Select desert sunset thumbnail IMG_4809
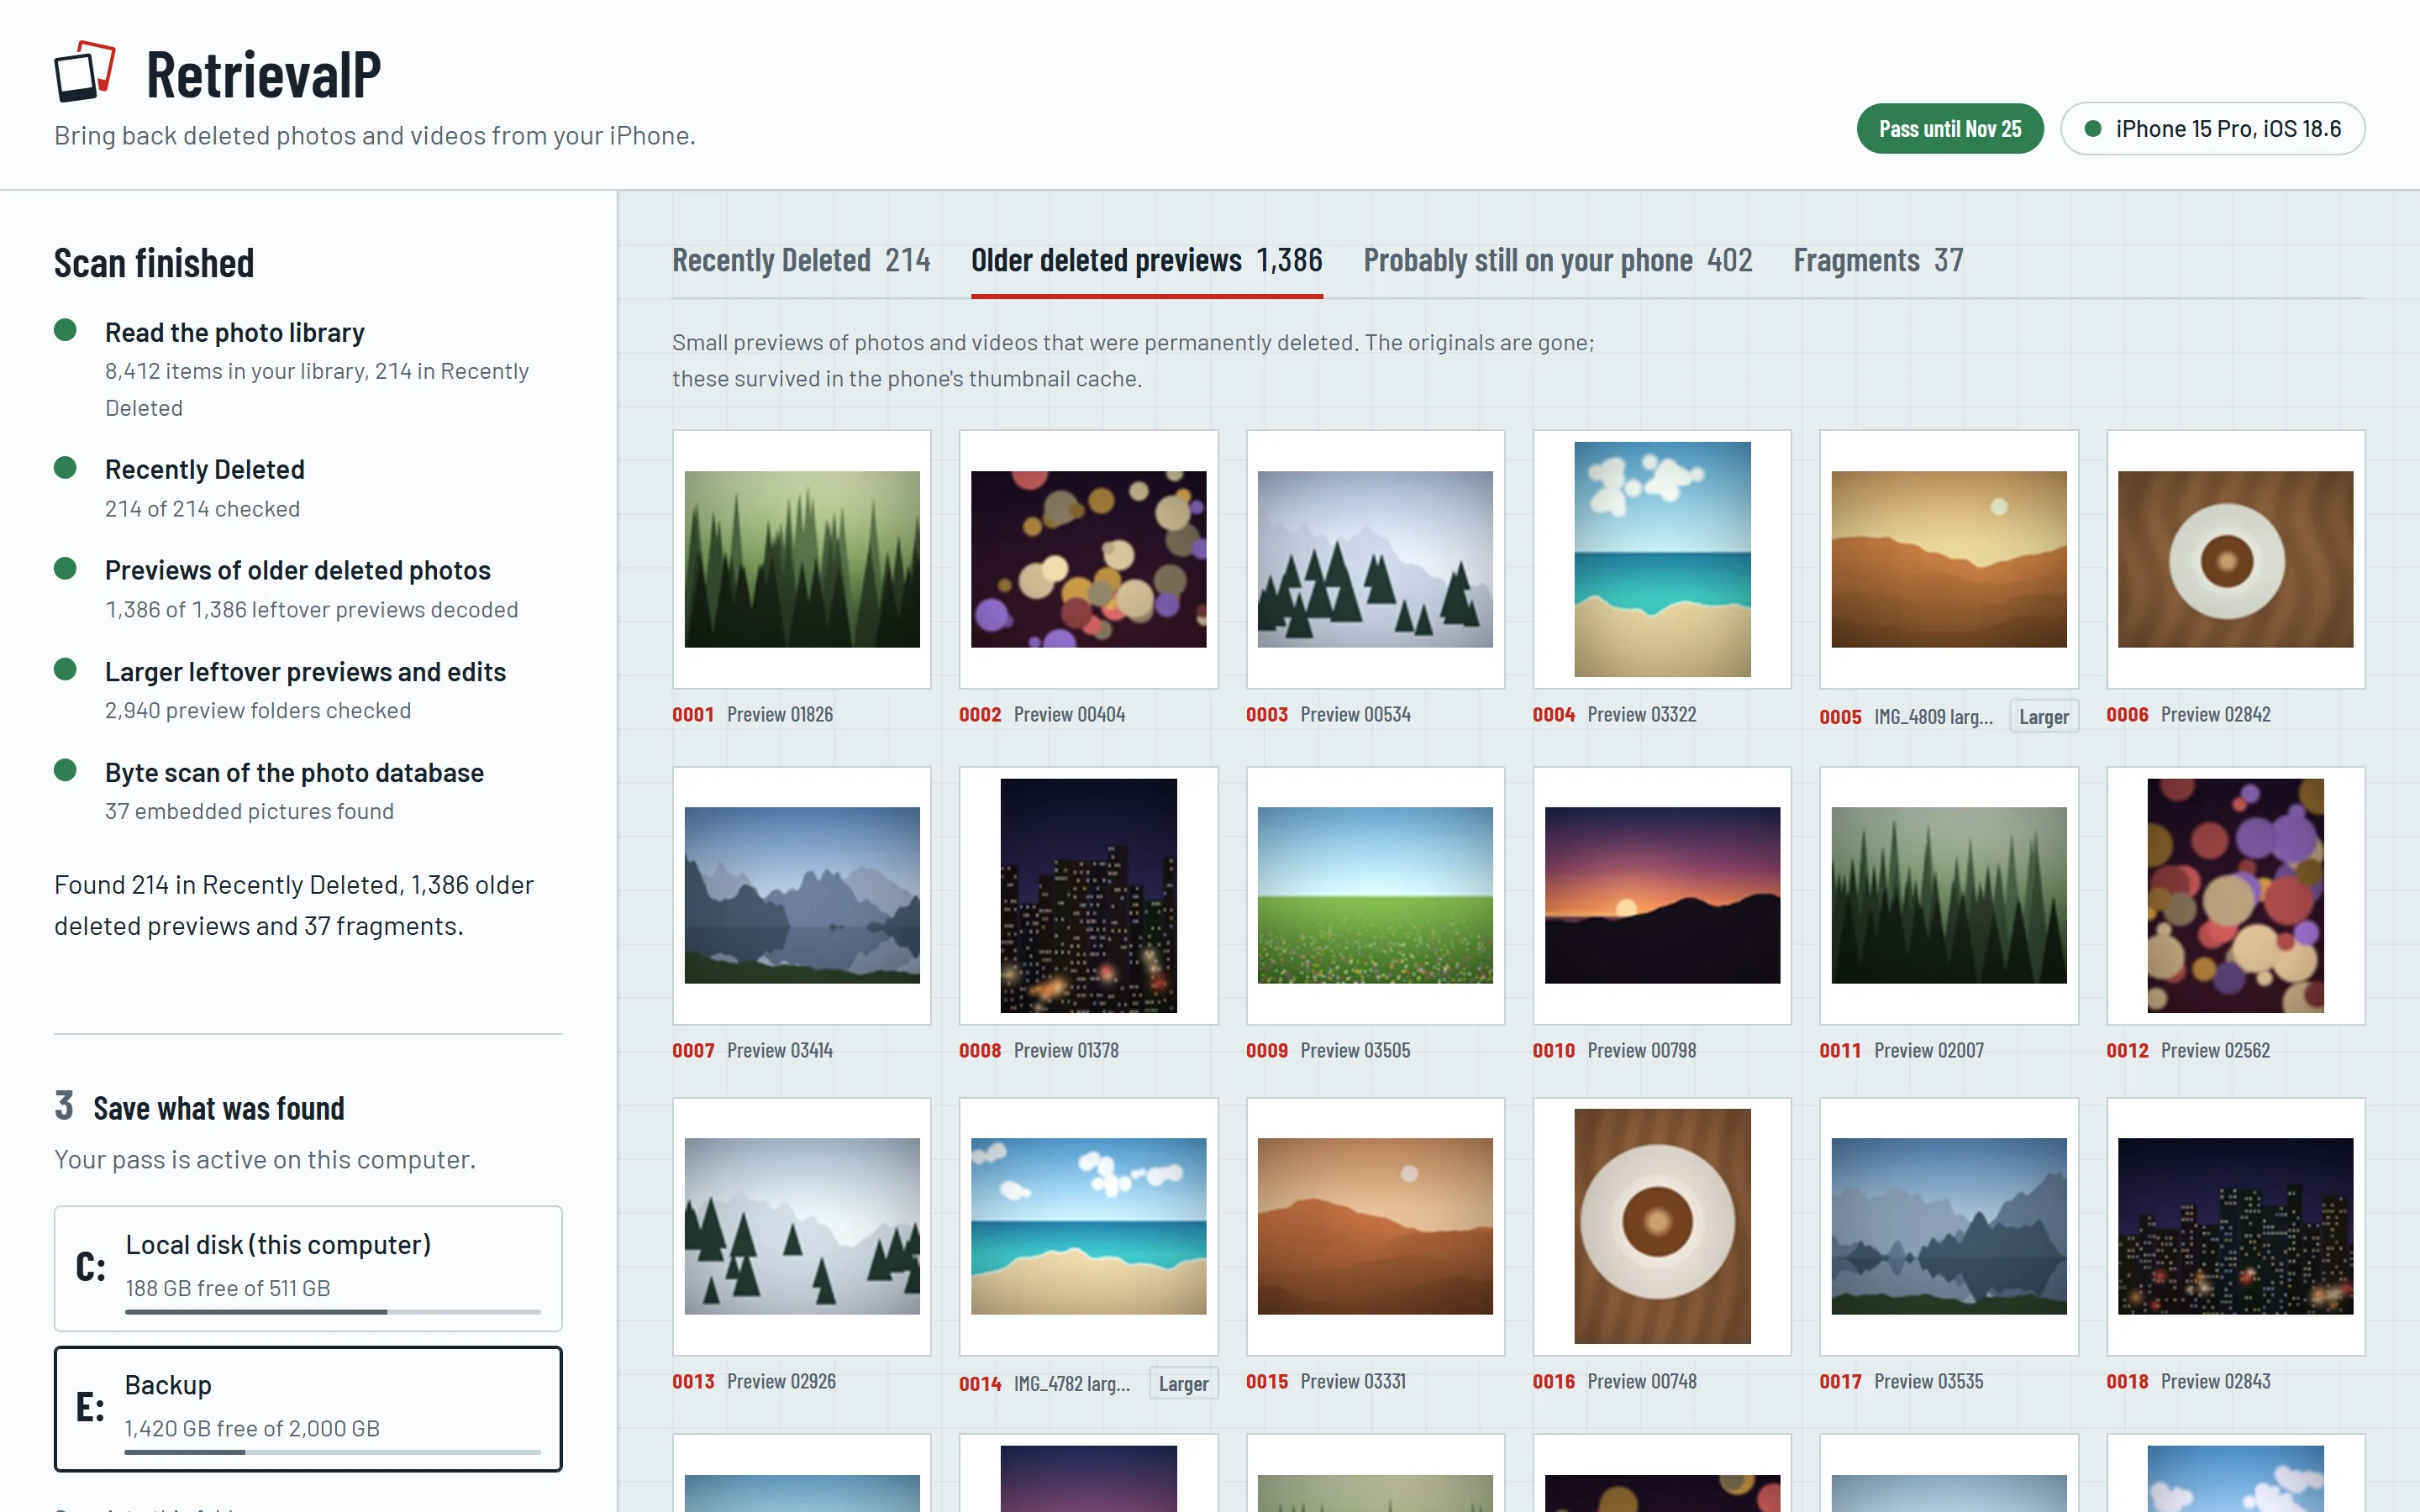Screen dimensions: 2420x1512 [x=1949, y=559]
